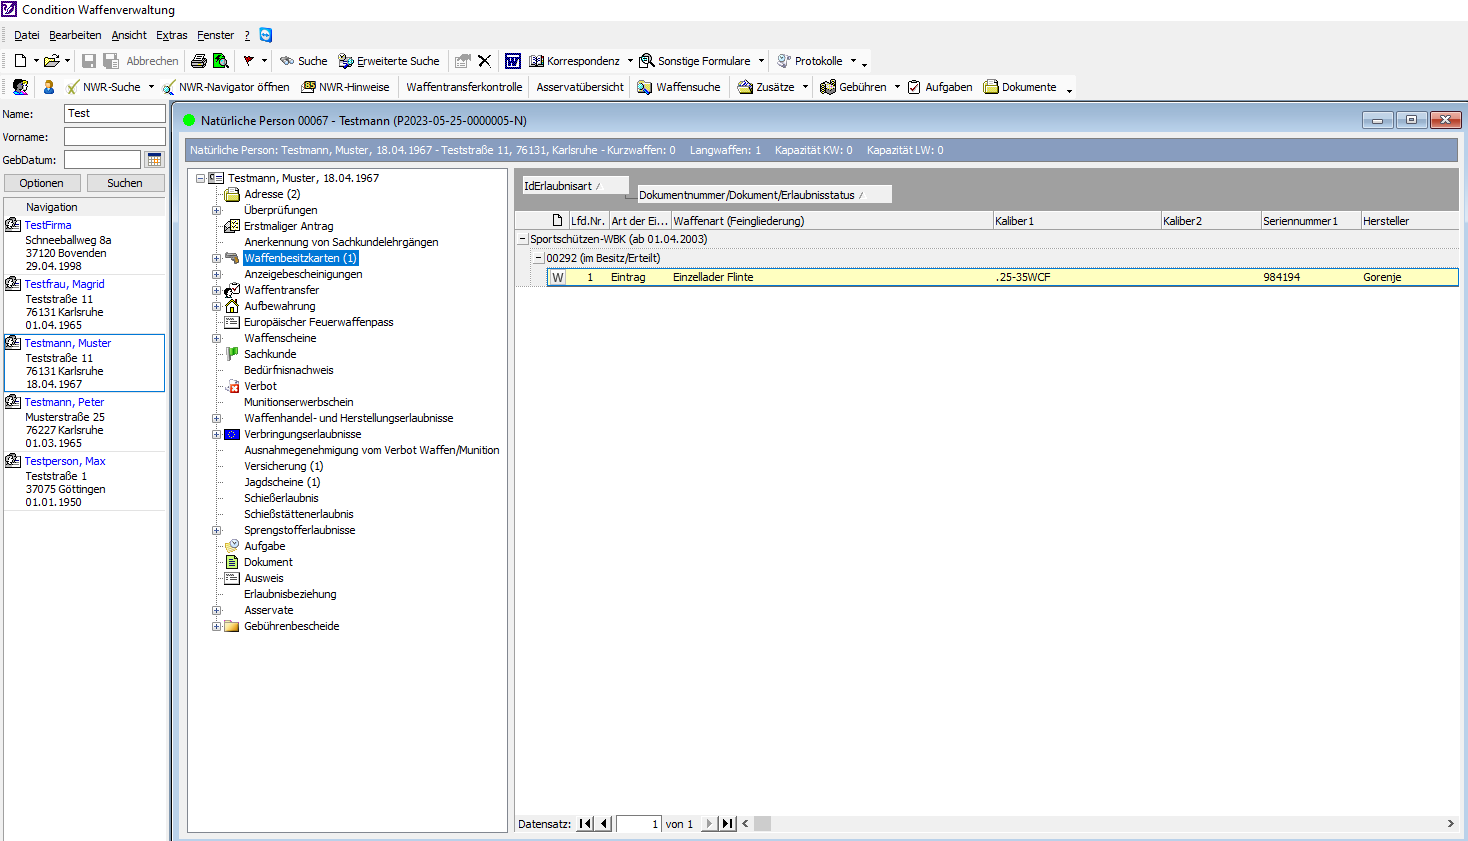Click the Suchen button
This screenshot has width=1468, height=841.
click(x=125, y=183)
